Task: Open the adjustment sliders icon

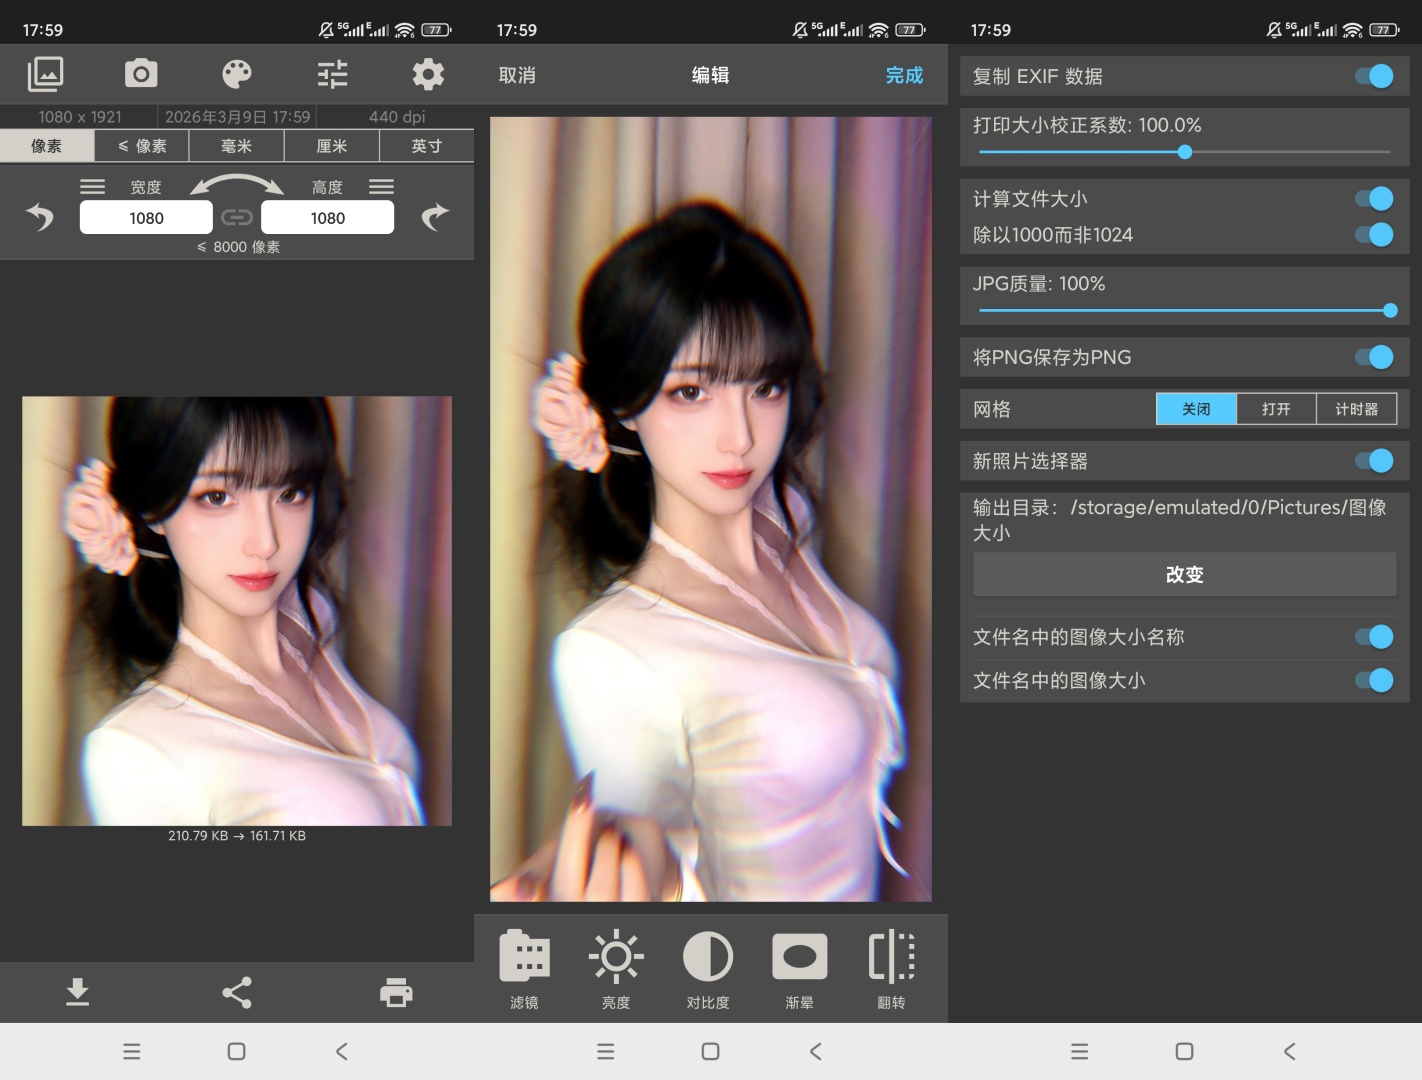Action: click(332, 74)
